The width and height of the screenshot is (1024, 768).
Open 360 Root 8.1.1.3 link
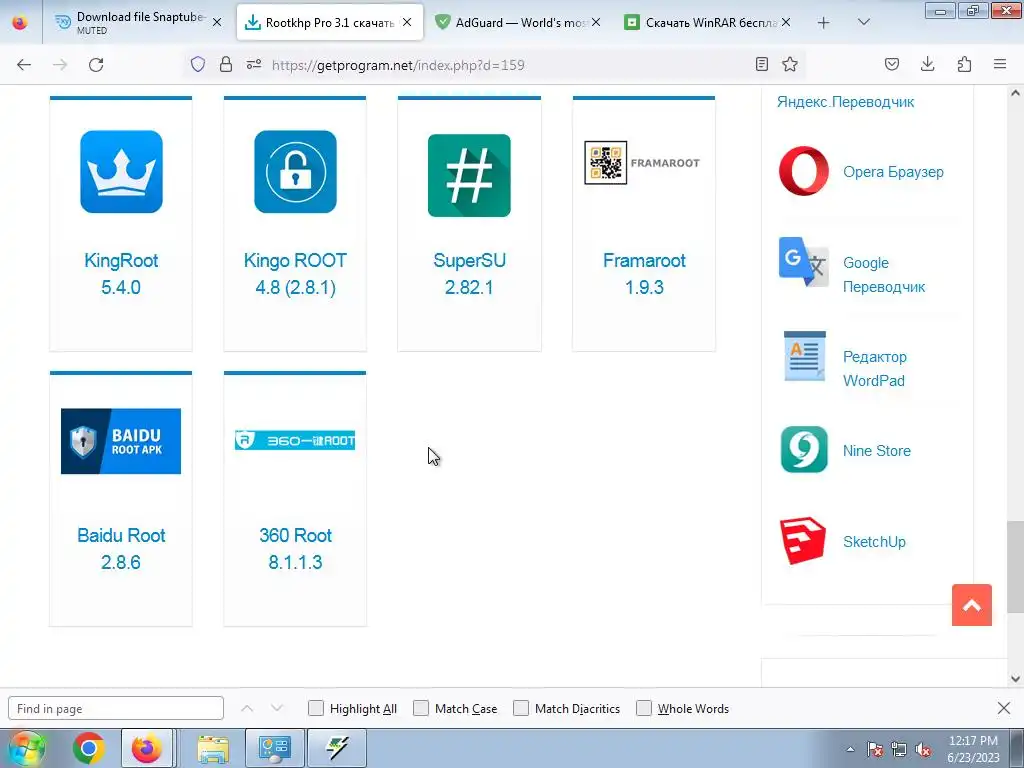pos(295,549)
